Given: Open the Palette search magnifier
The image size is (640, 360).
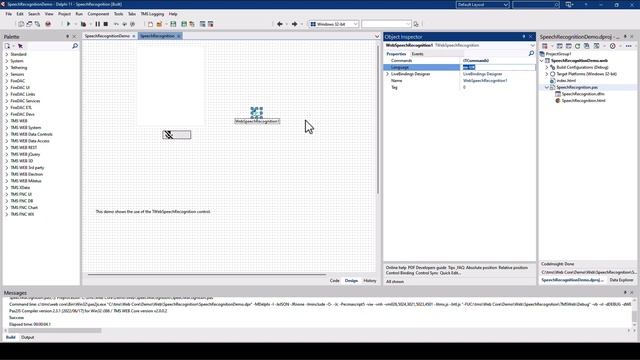Looking at the screenshot, I should [x=75, y=46].
